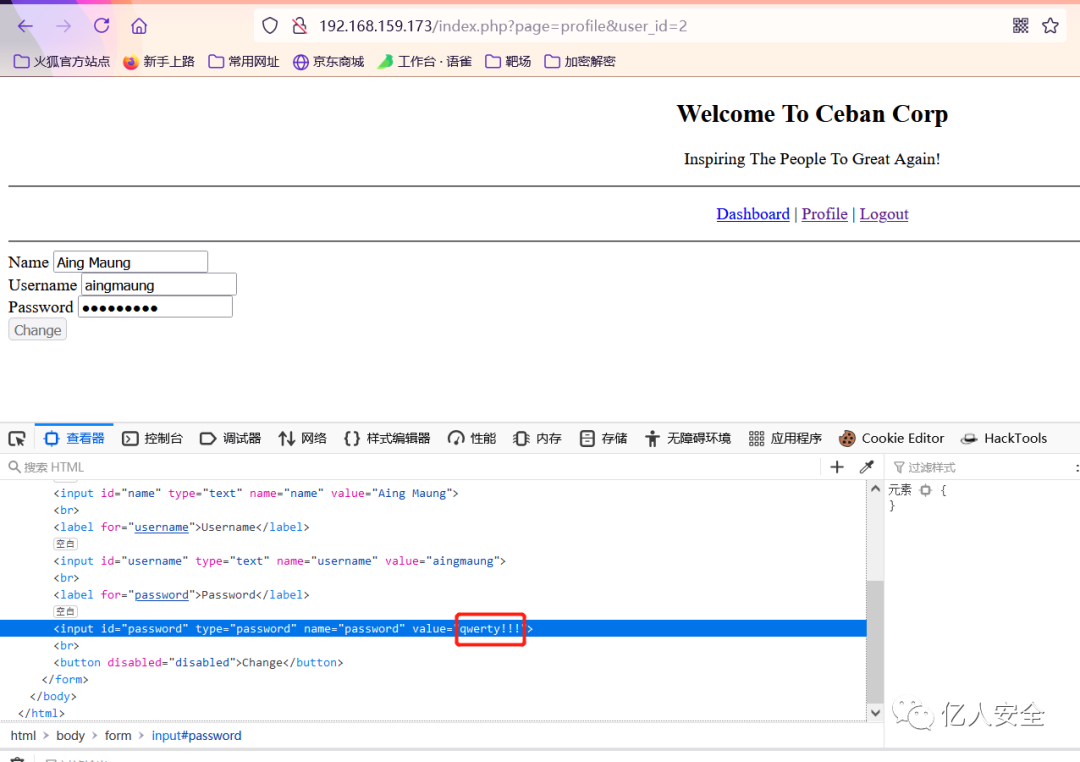Open the 工作台 · 语雀 bookmark
The image size is (1080, 762).
(x=425, y=62)
